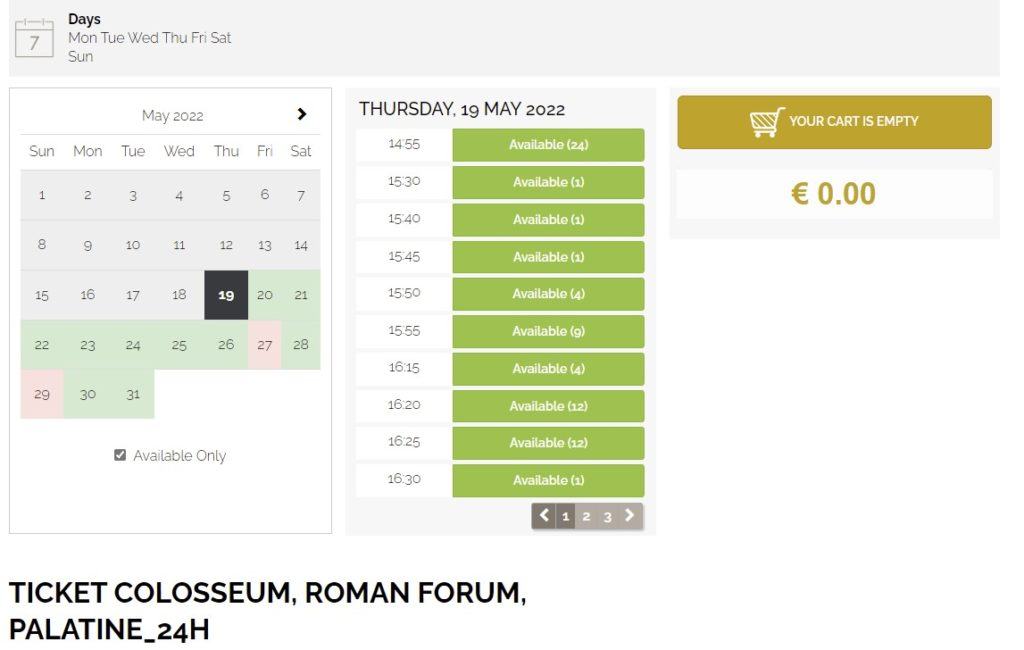Go to previous page of time slots
Screen dimensions: 1024x650
(543, 516)
